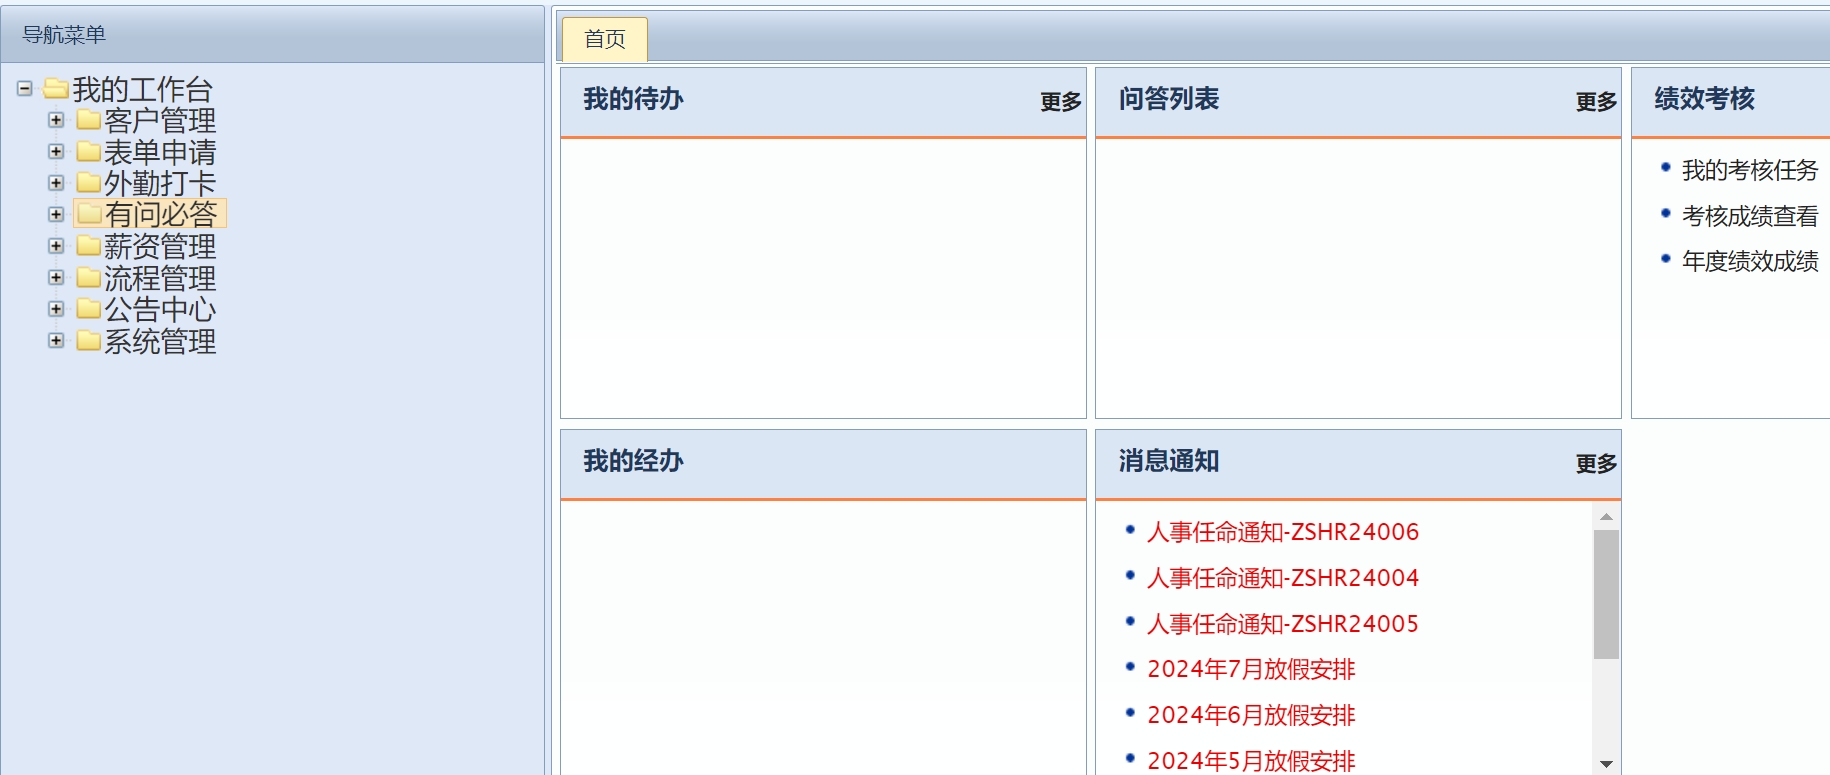Expand the 薪资管理 tree node

[56, 246]
